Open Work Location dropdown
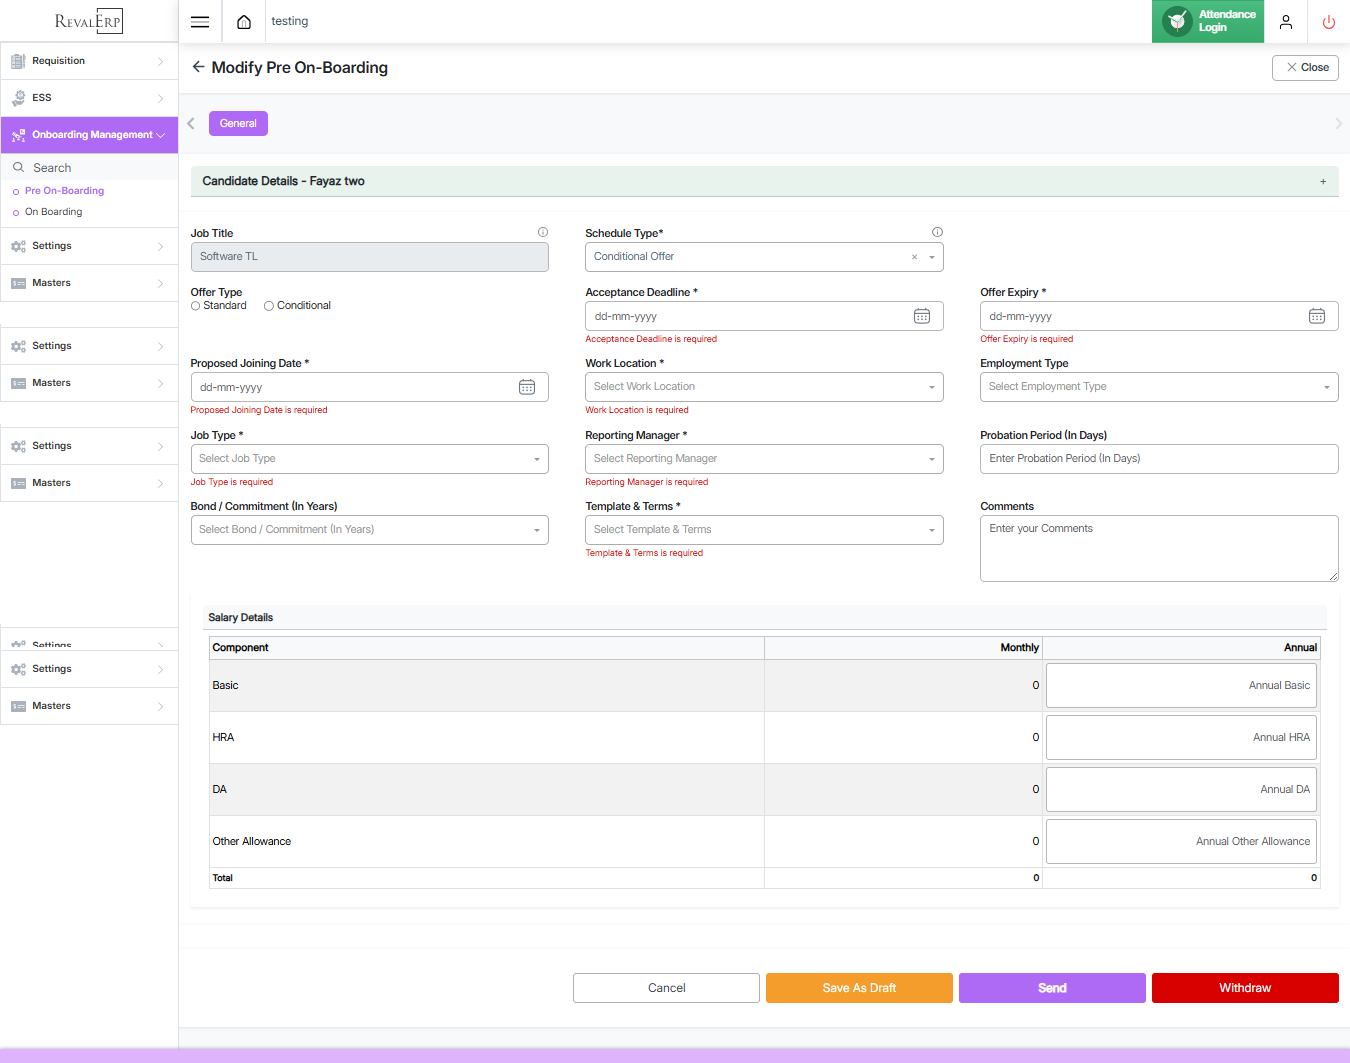Viewport: 1350px width, 1063px height. pos(764,387)
